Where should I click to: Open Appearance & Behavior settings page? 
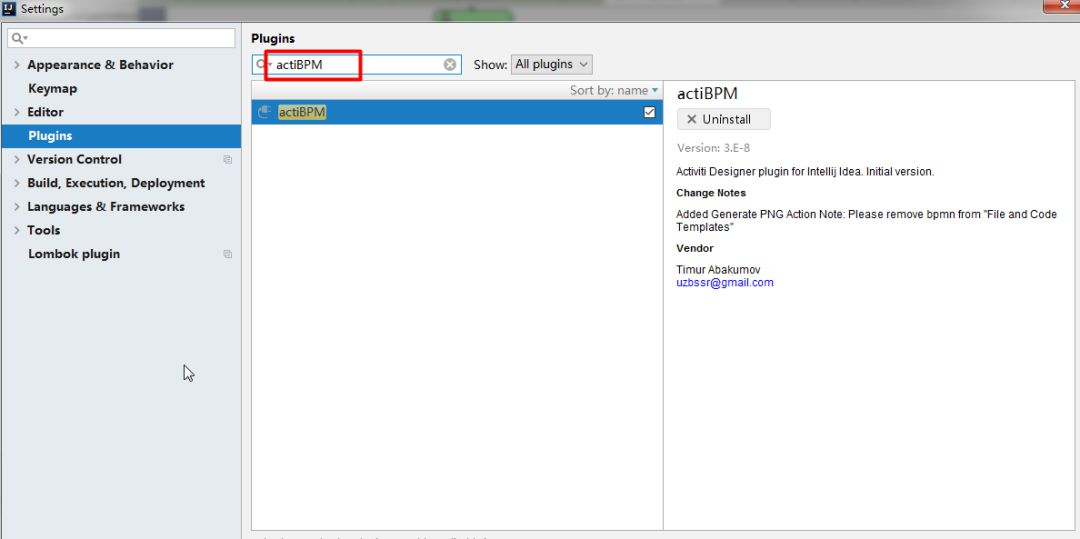101,65
